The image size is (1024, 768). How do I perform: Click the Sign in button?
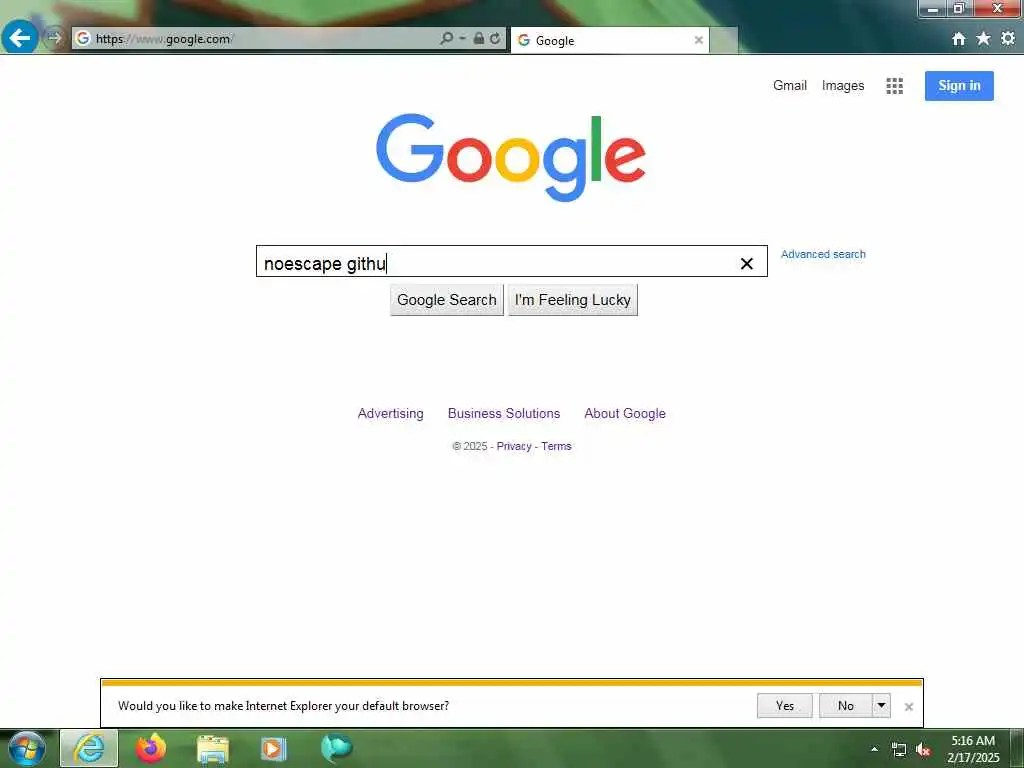click(959, 86)
